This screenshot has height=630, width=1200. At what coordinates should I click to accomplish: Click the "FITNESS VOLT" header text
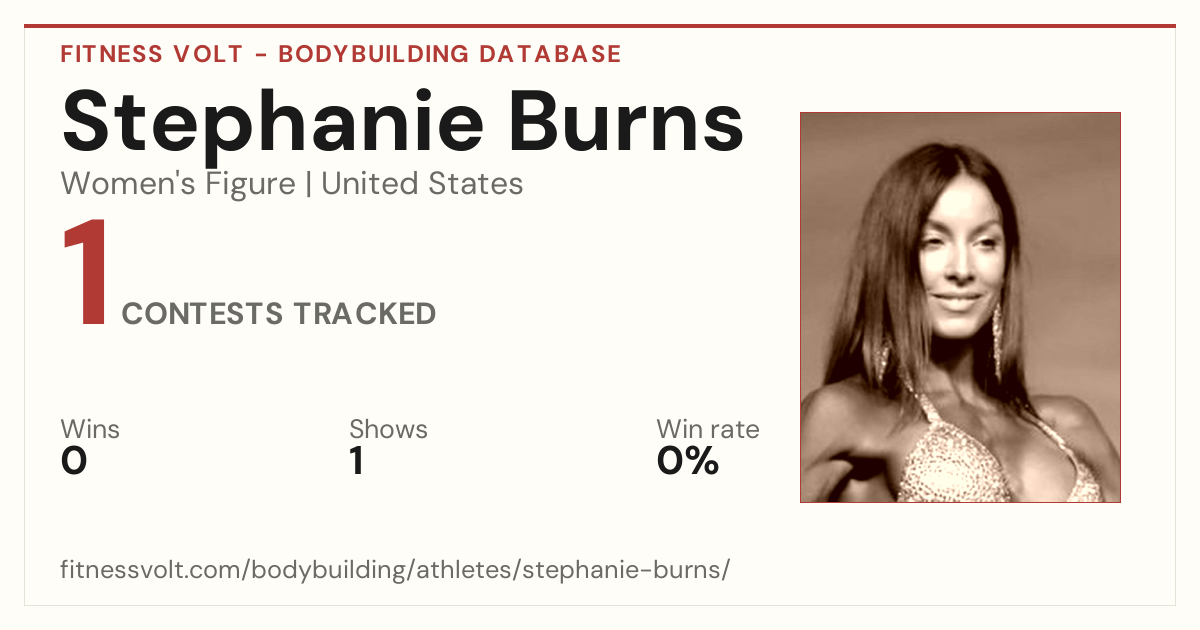[x=151, y=54]
